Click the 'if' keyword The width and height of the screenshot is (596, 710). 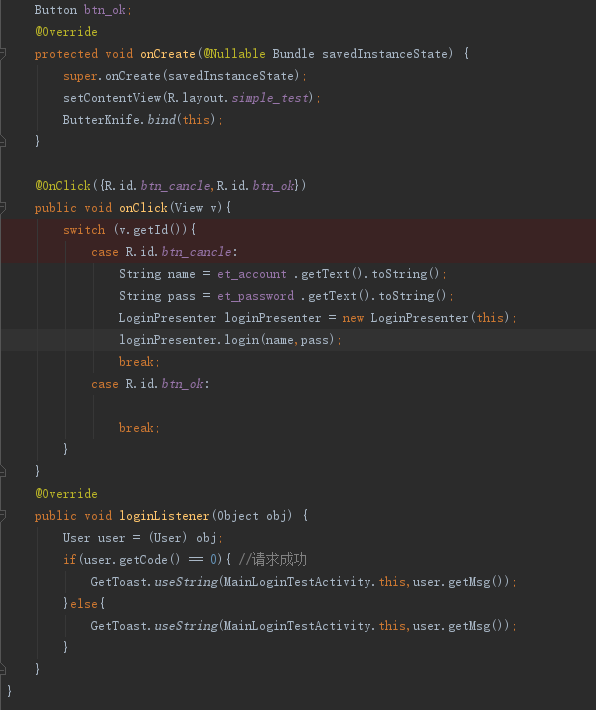[70, 560]
